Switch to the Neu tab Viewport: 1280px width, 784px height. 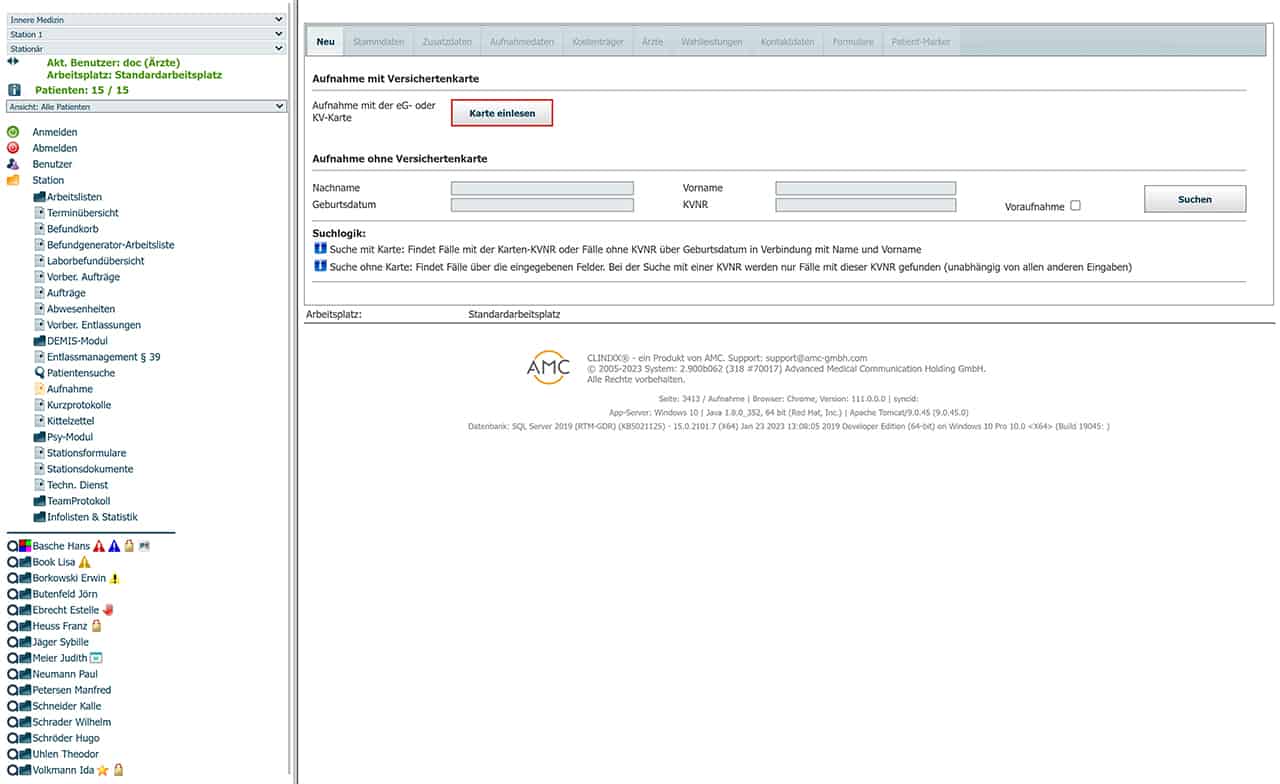coord(325,42)
